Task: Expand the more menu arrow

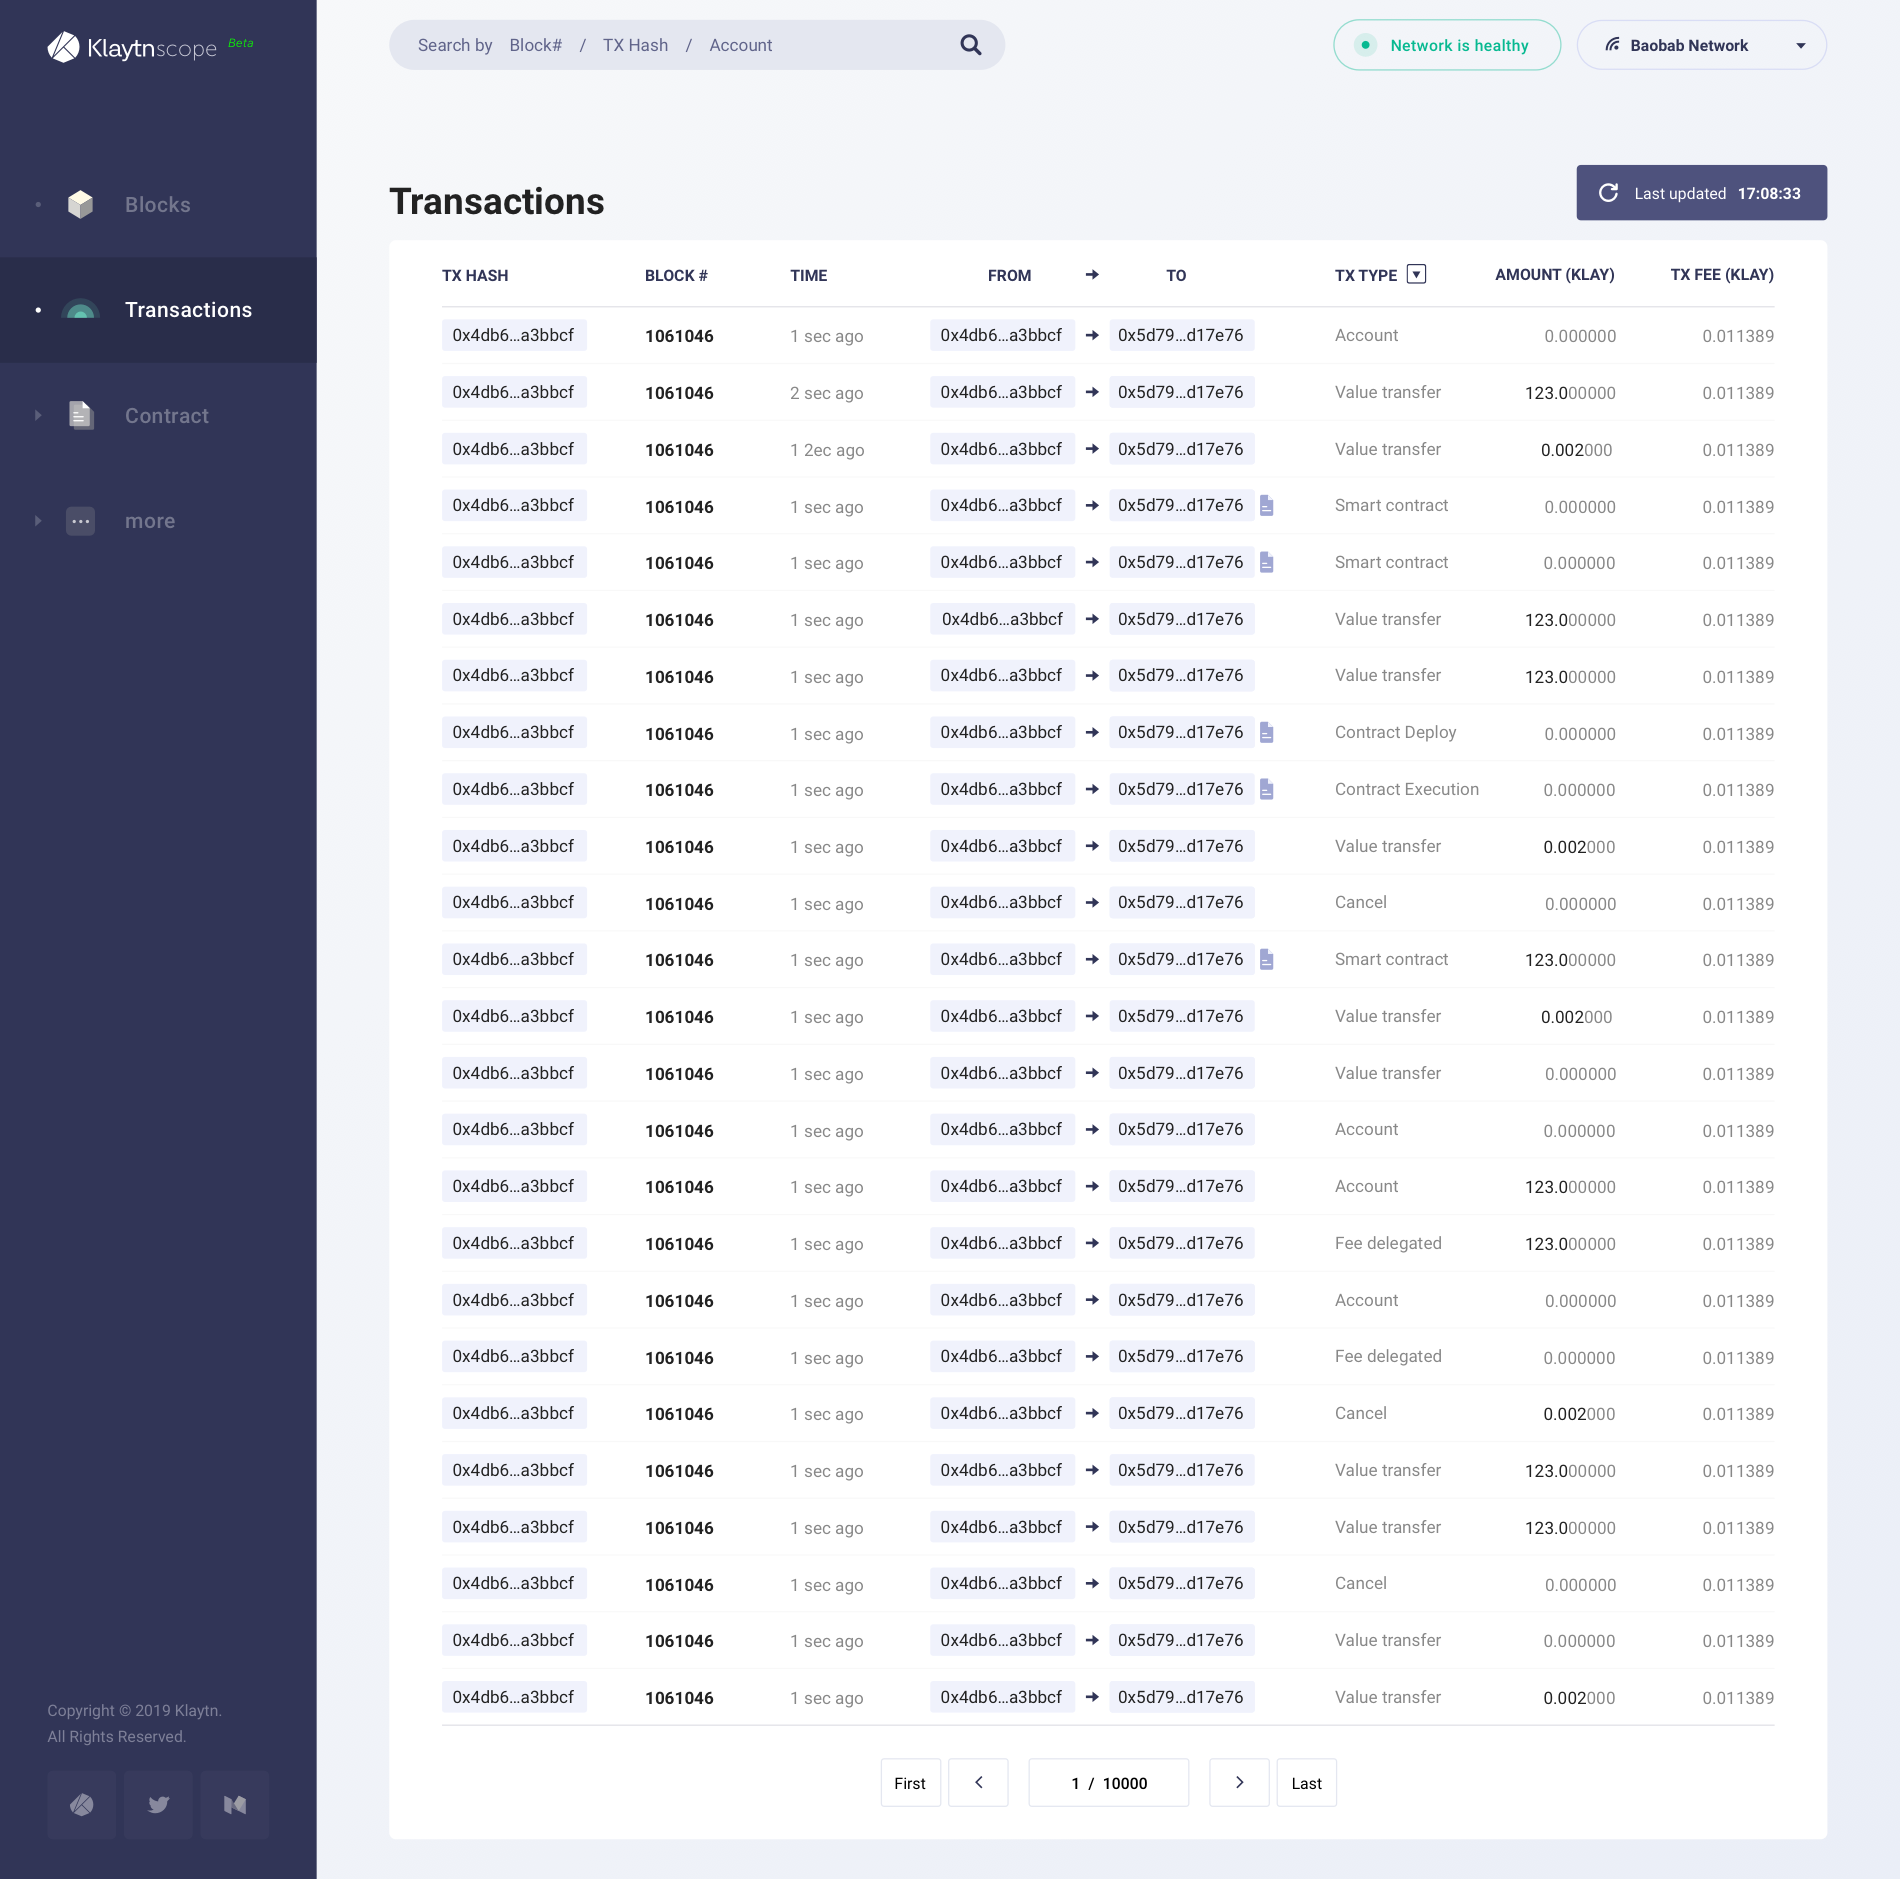Action: pos(38,521)
